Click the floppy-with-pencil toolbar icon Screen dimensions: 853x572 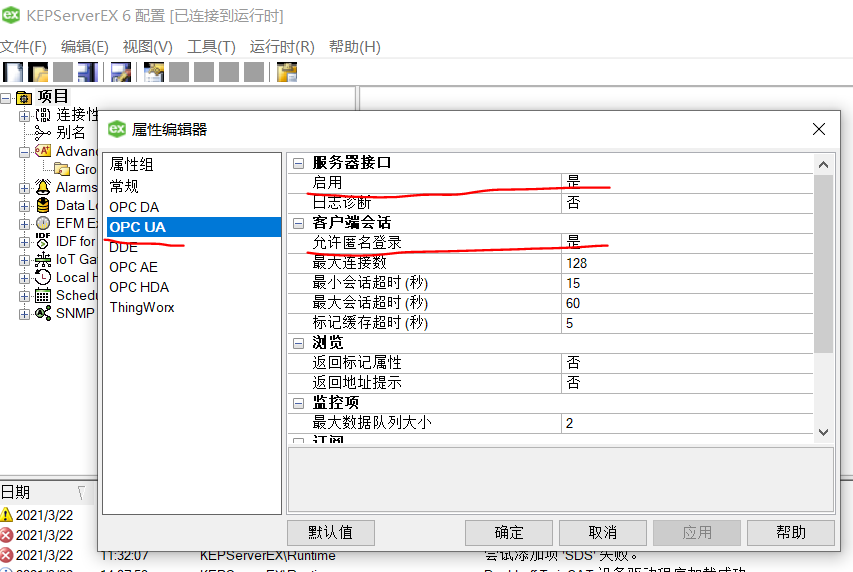(x=121, y=72)
